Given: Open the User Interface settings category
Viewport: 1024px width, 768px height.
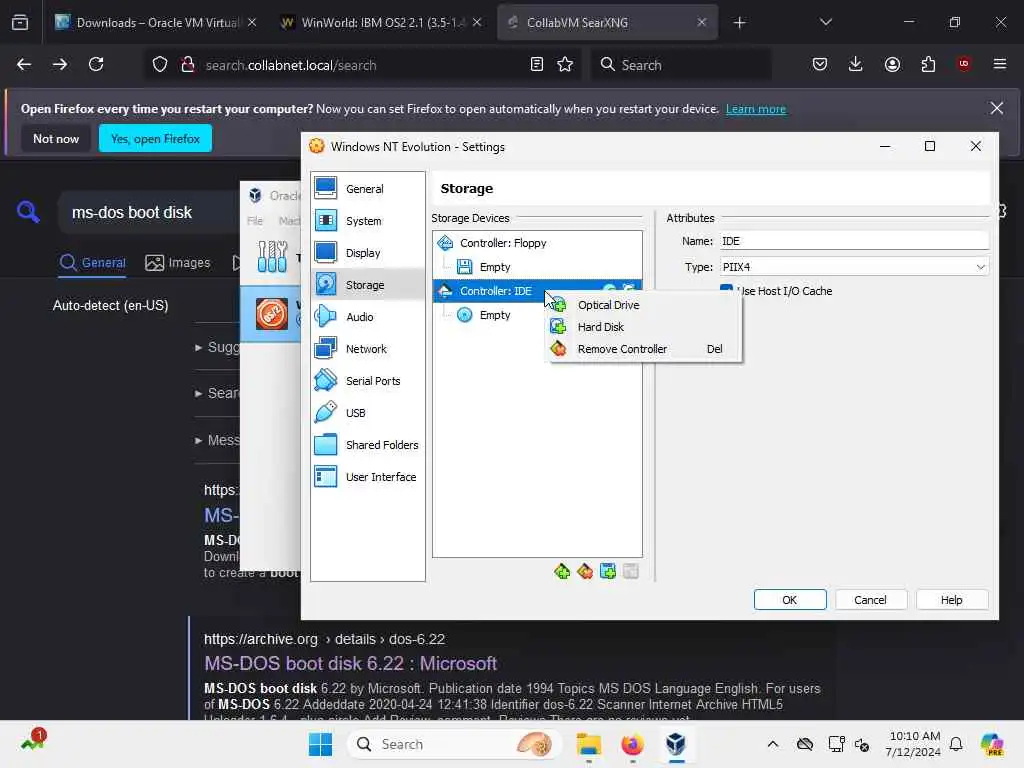Looking at the screenshot, I should pos(368,477).
